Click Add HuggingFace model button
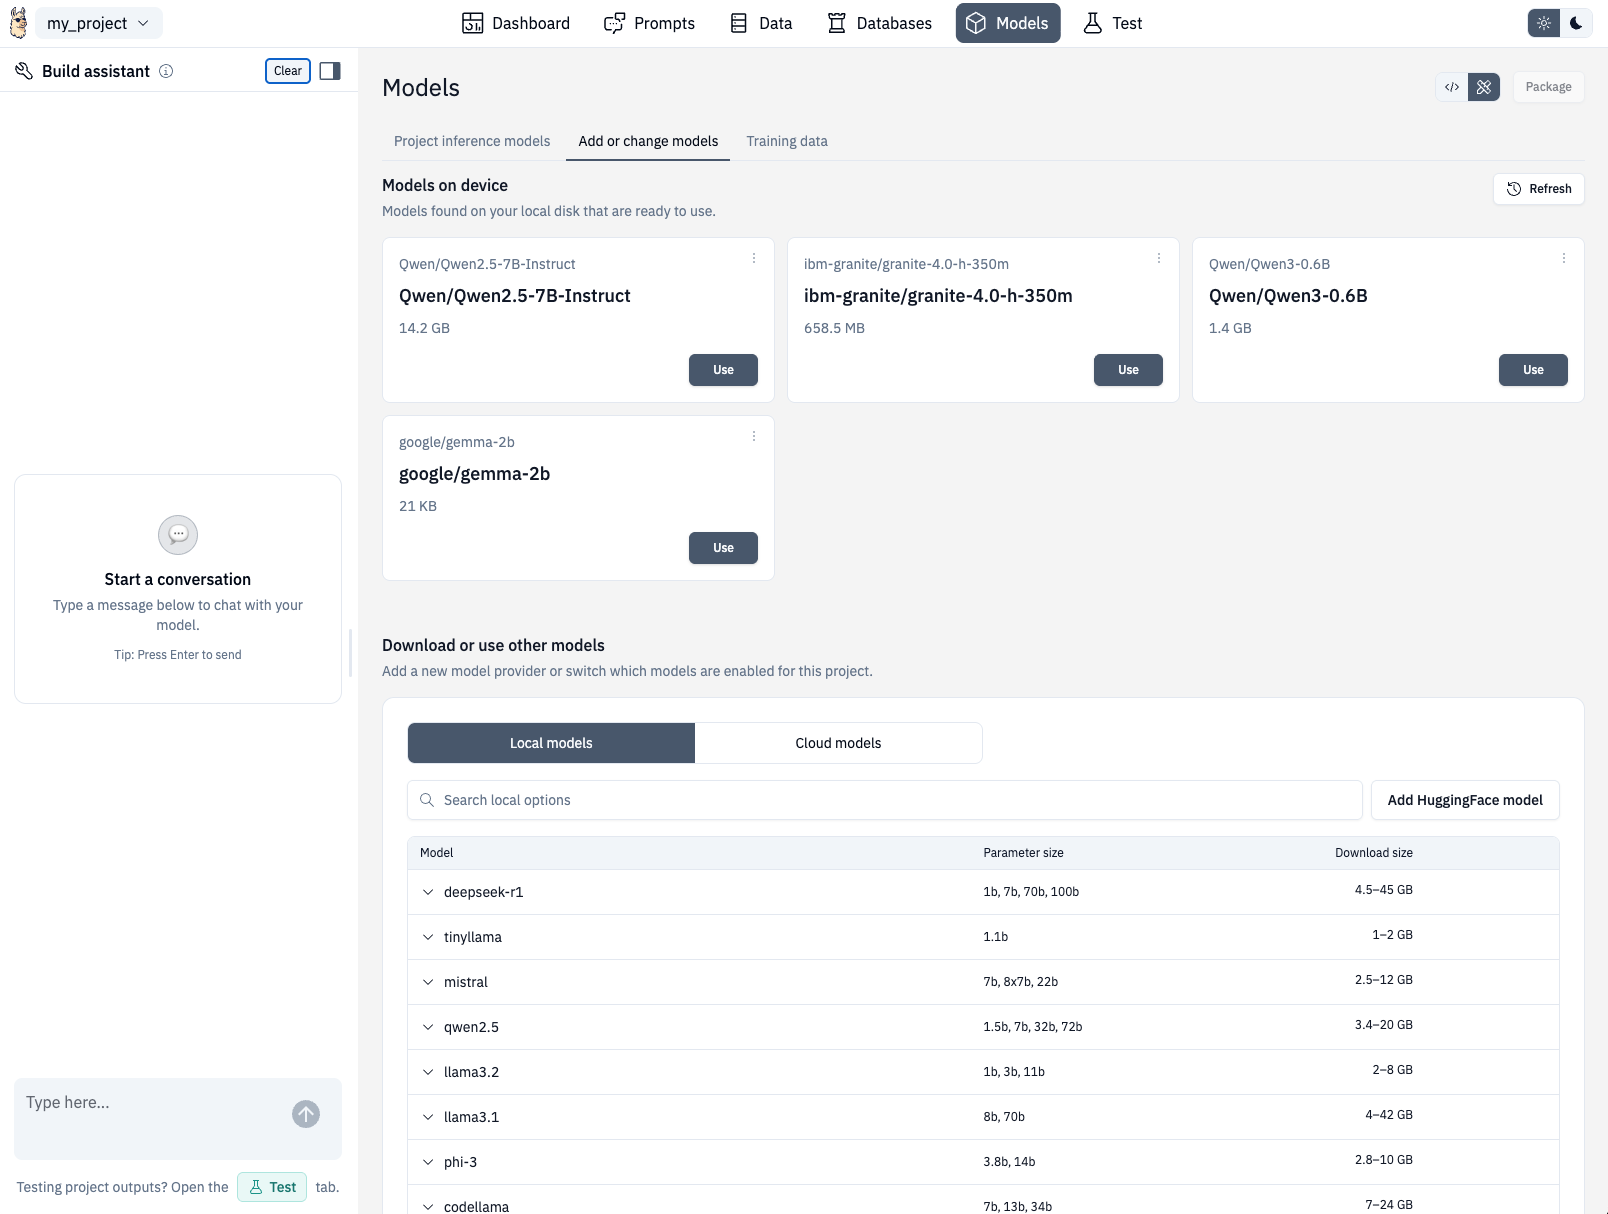 tap(1465, 800)
